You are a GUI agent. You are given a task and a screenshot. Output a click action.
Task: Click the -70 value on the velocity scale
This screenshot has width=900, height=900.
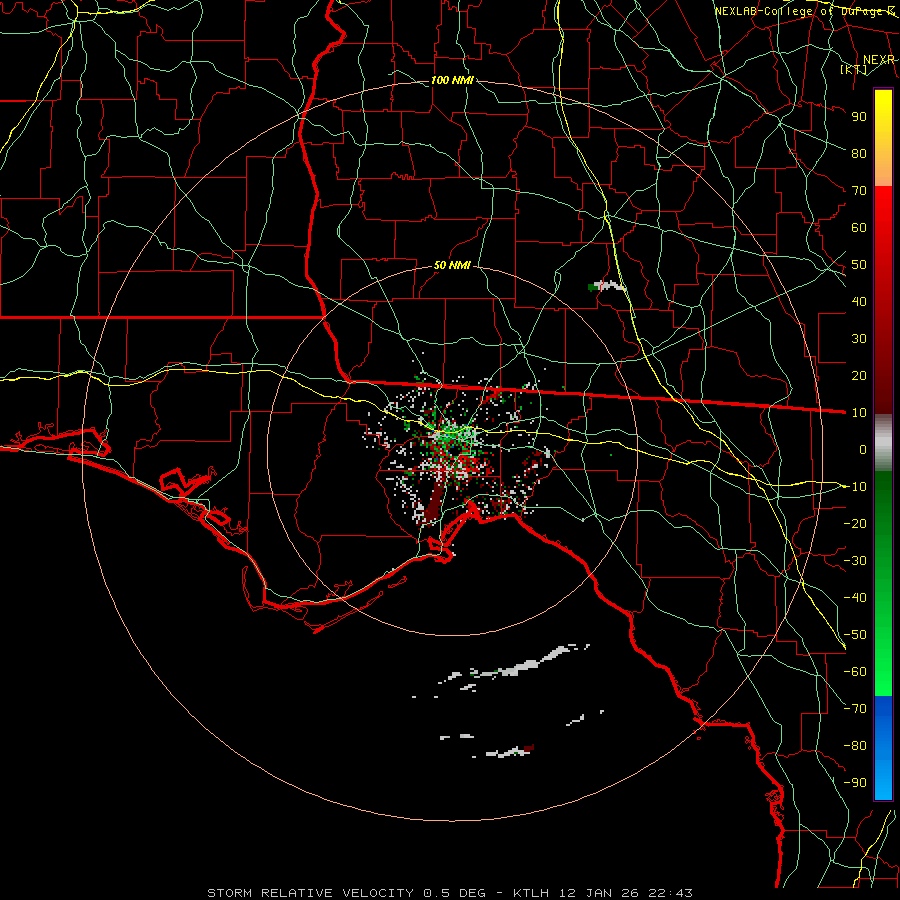click(855, 708)
